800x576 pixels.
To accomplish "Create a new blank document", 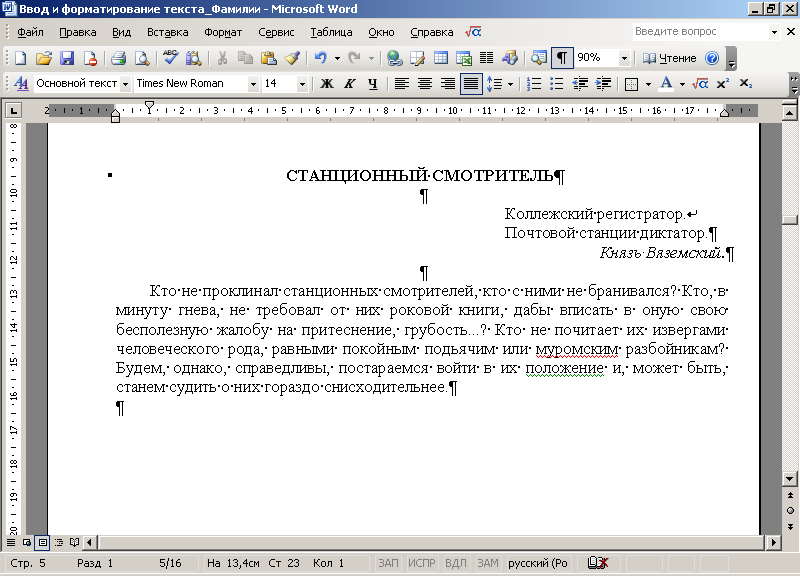I will point(20,58).
